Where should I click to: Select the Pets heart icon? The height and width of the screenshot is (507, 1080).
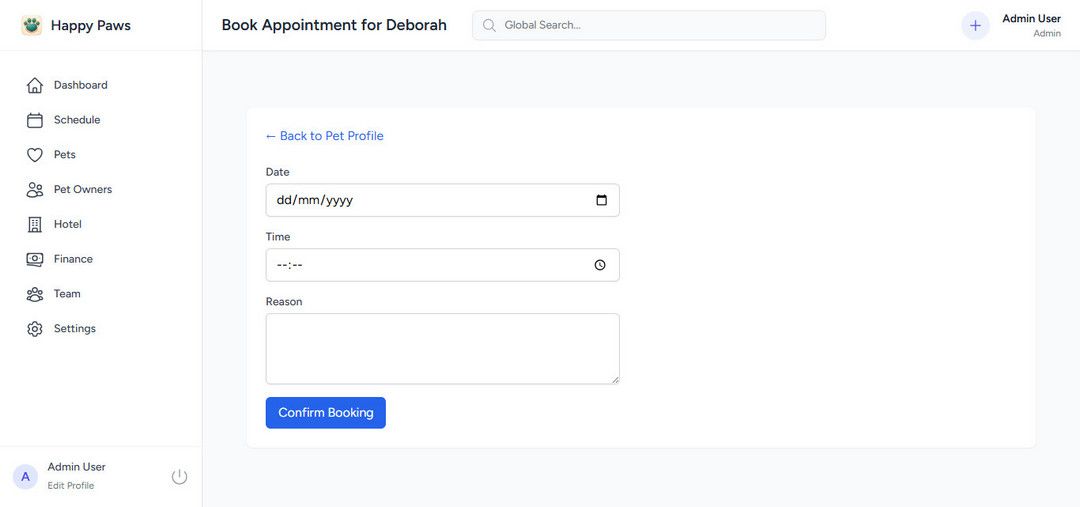click(35, 155)
